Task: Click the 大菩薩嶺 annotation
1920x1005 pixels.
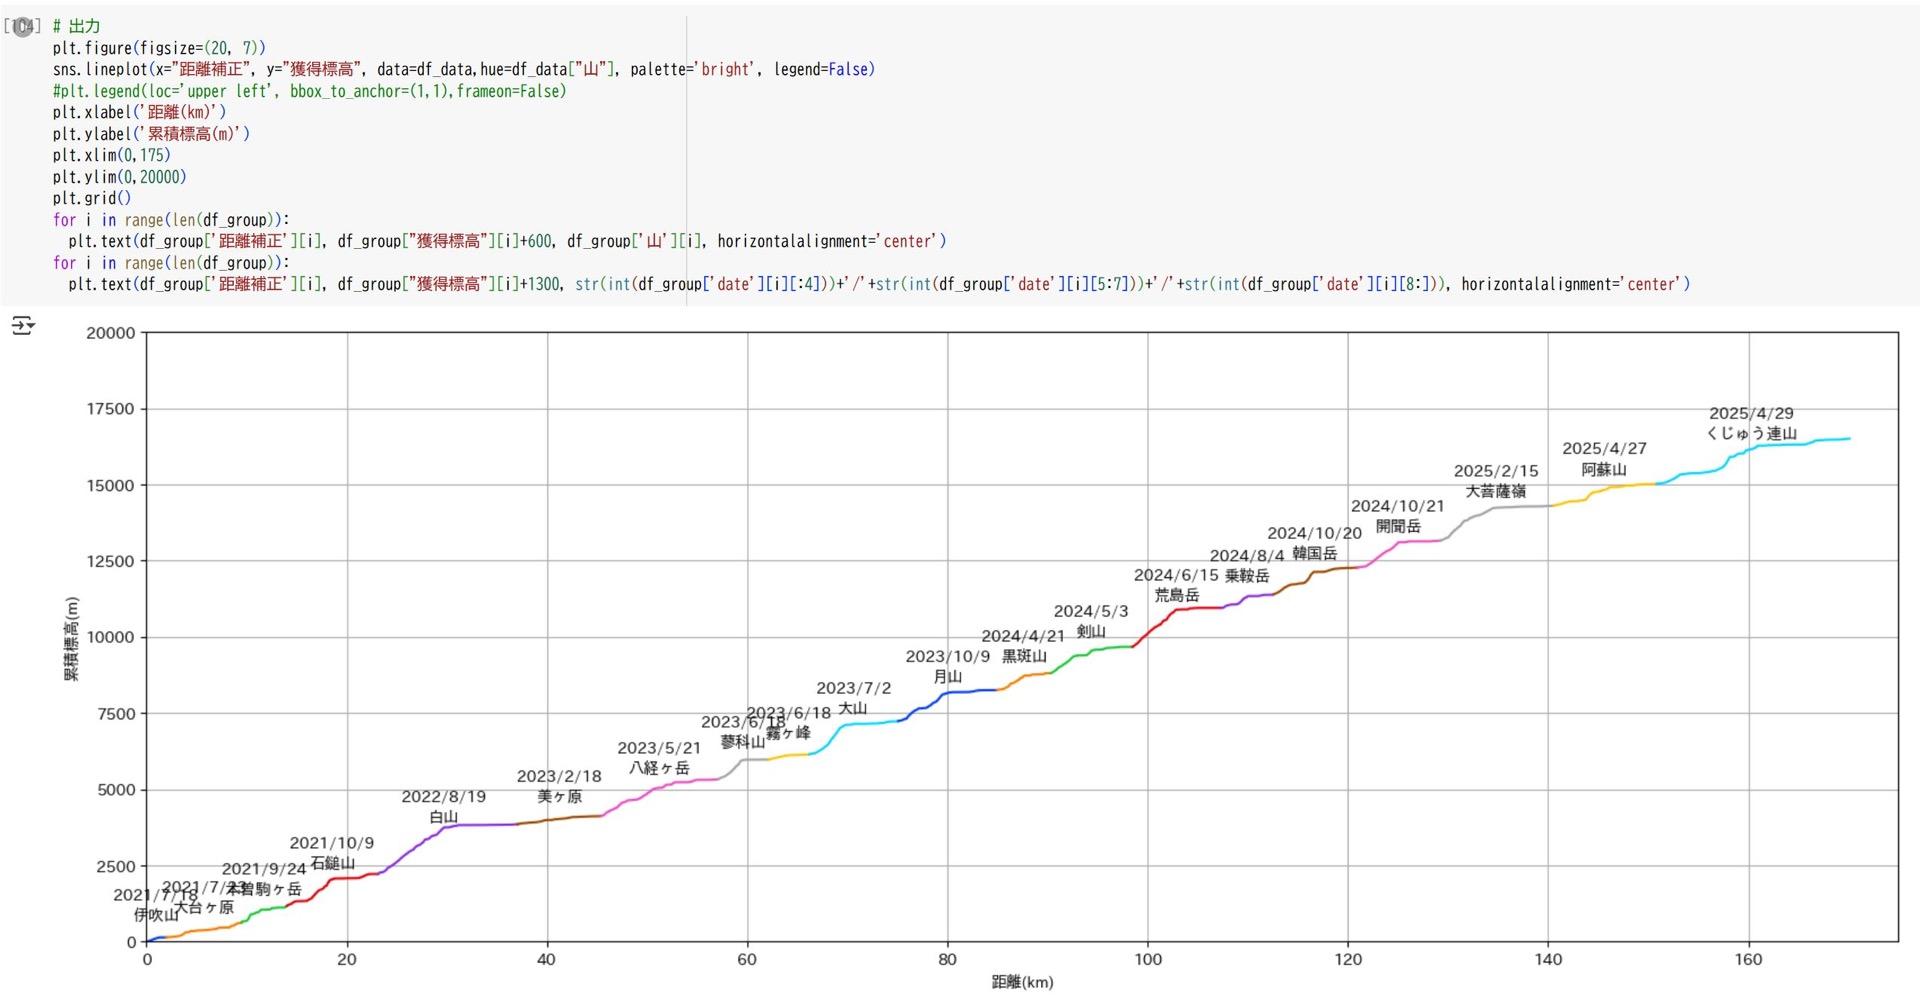Action: (x=1496, y=491)
